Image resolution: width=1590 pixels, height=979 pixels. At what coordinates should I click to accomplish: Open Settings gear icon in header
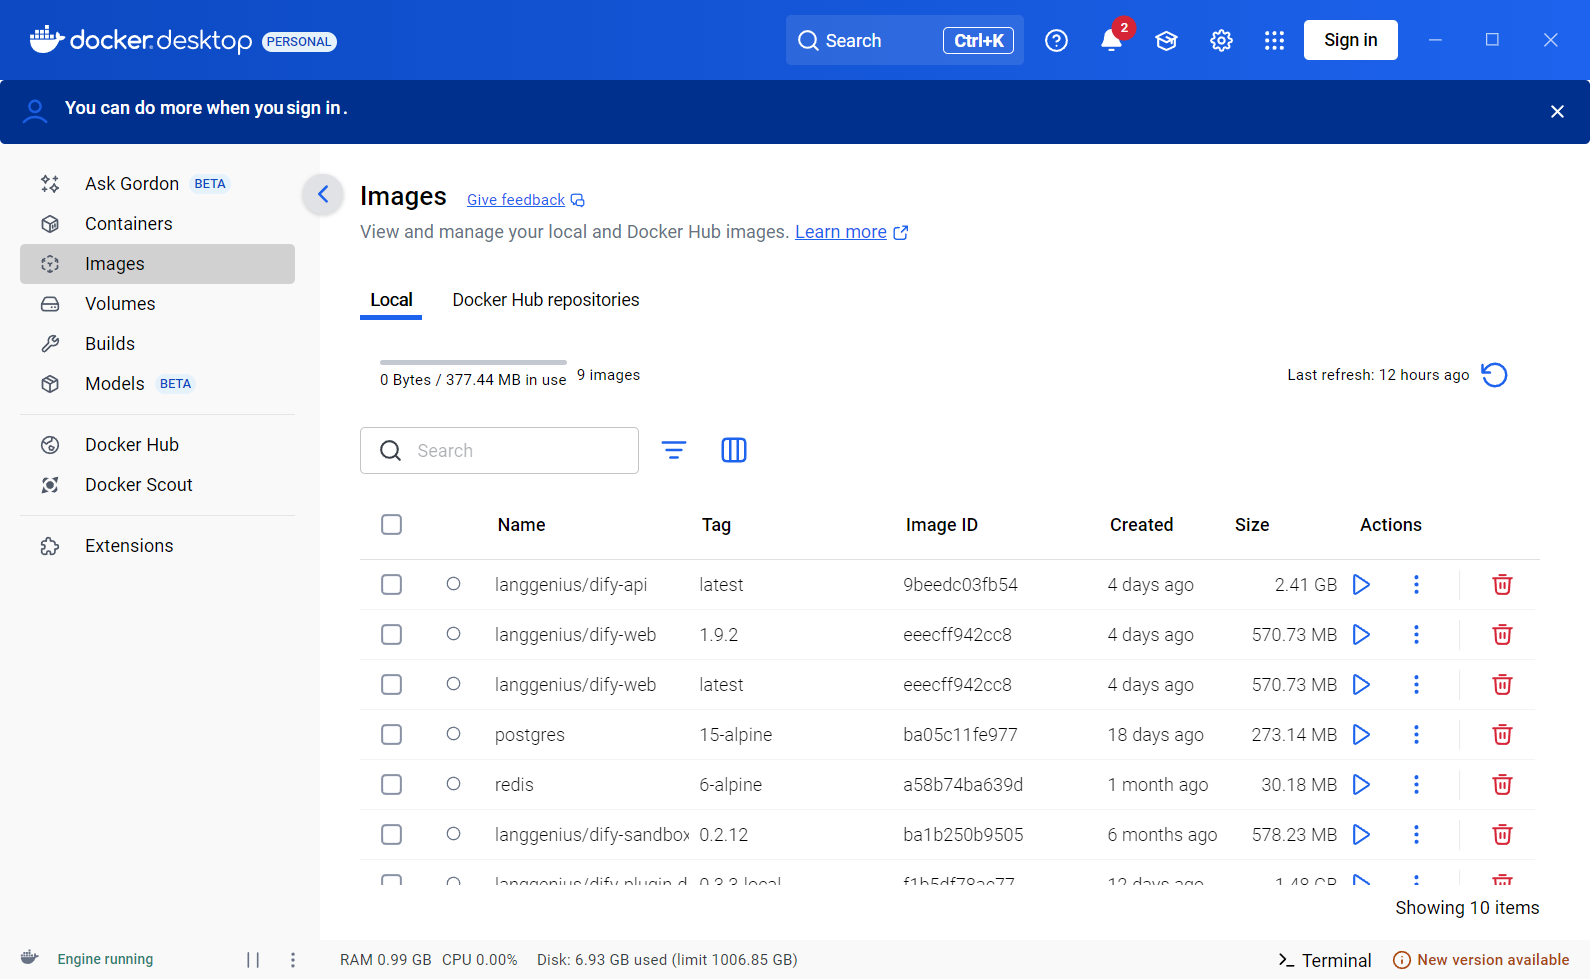[1221, 40]
